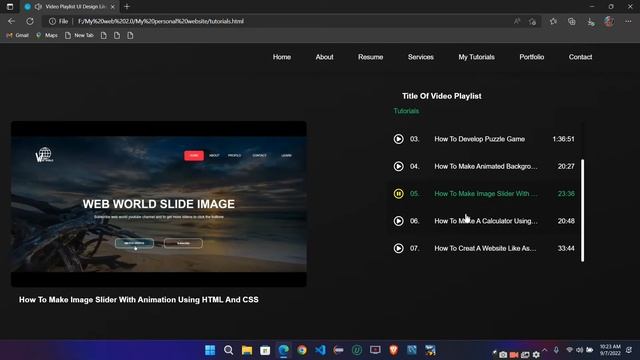This screenshot has width=640, height=360.
Task: Click the duration 1:36:51
Action: coord(563,139)
